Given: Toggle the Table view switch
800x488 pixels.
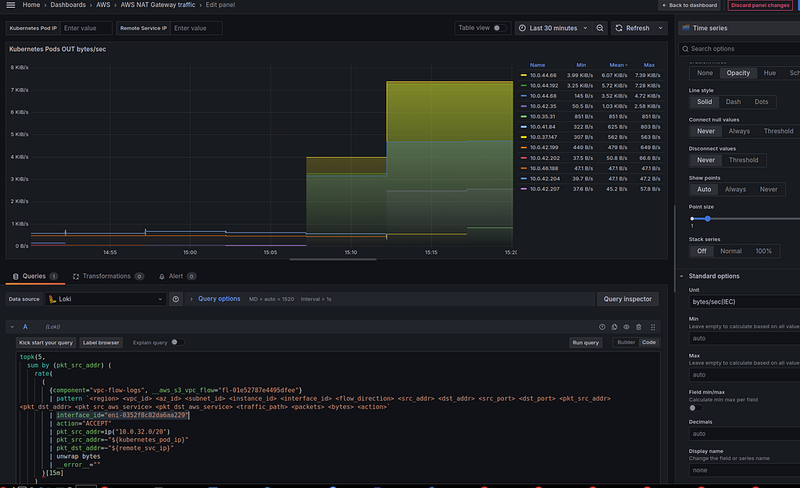Looking at the screenshot, I should pyautogui.click(x=499, y=28).
